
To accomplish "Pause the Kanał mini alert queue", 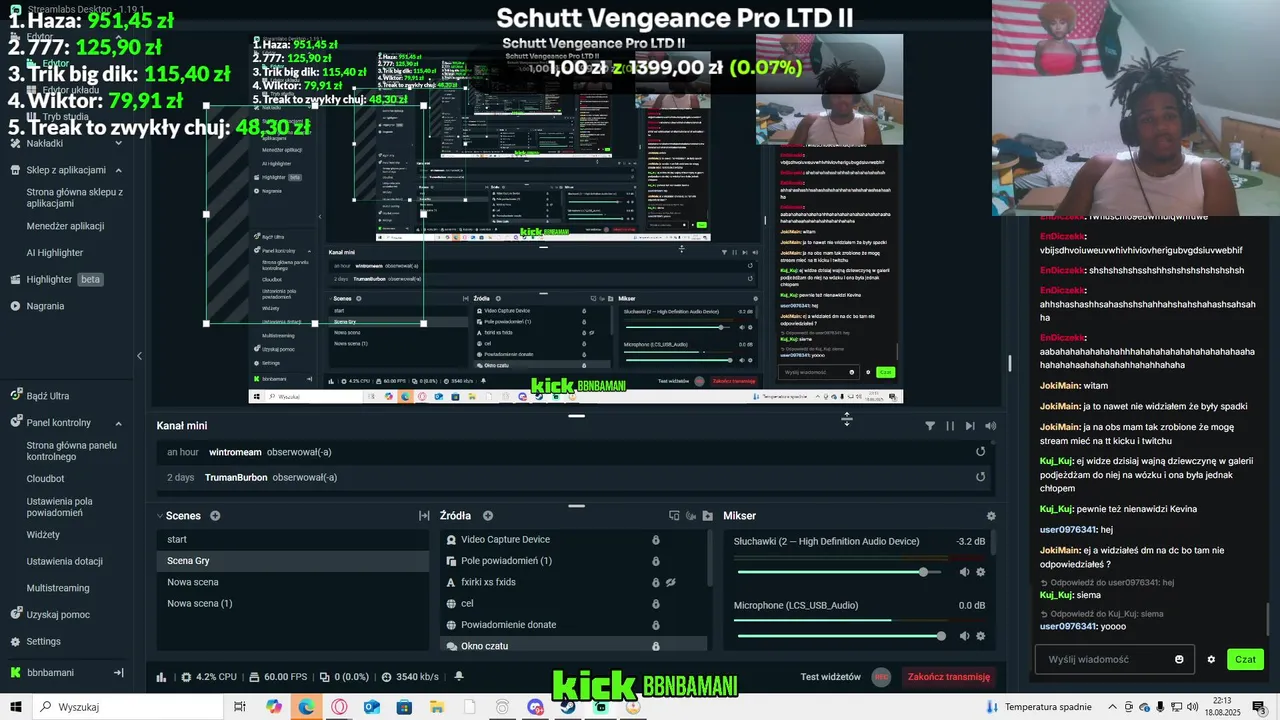I will click(x=950, y=426).
